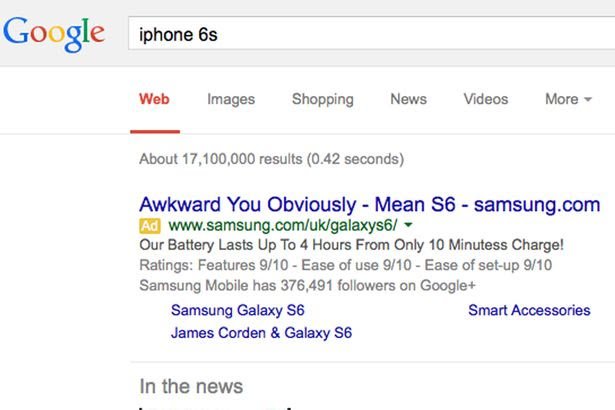
Task: Select the Videos tab
Action: 486,99
